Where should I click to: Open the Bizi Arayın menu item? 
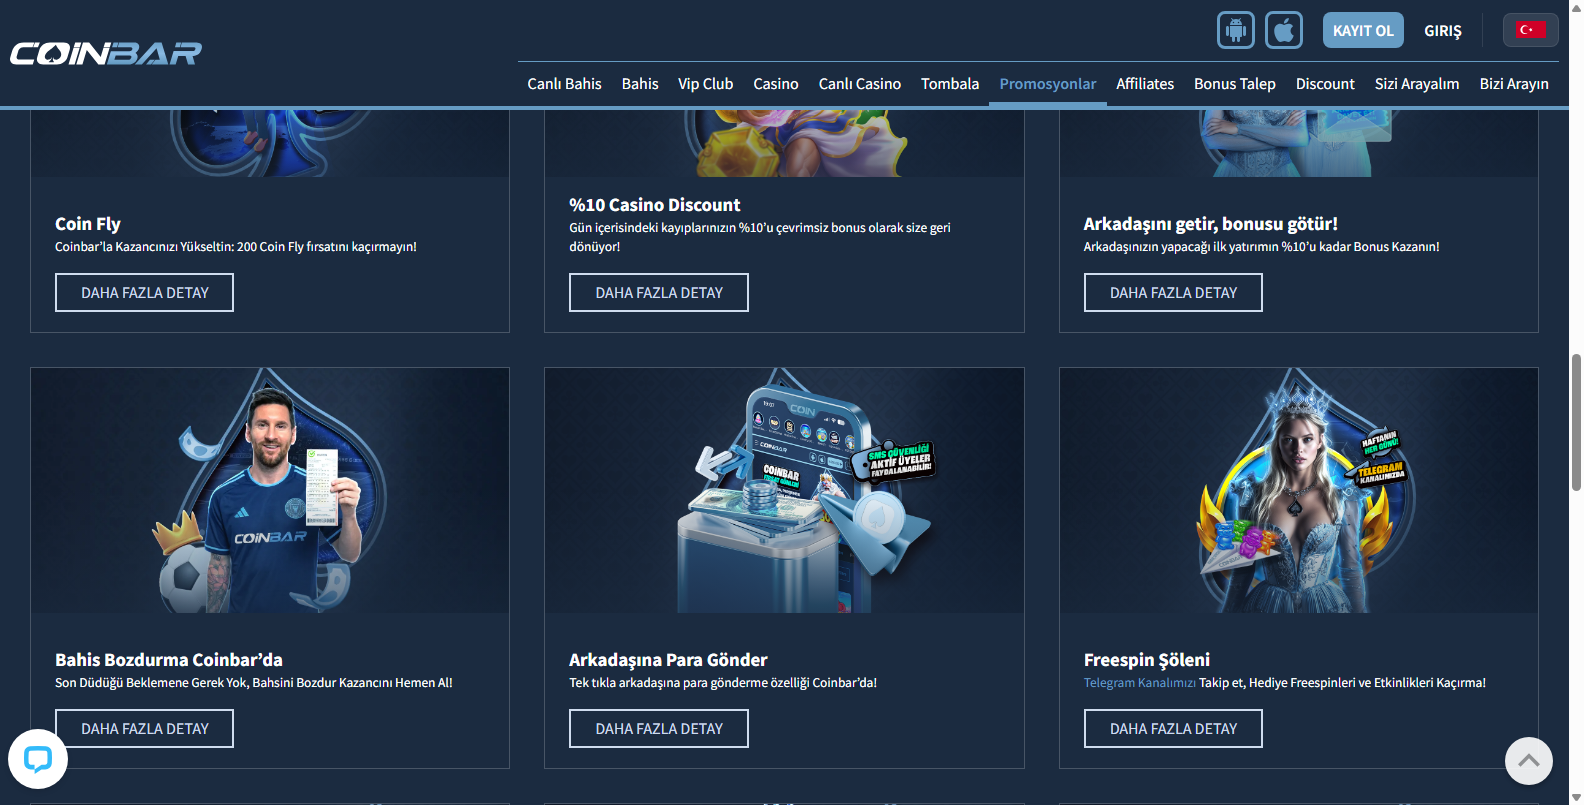pyautogui.click(x=1514, y=84)
